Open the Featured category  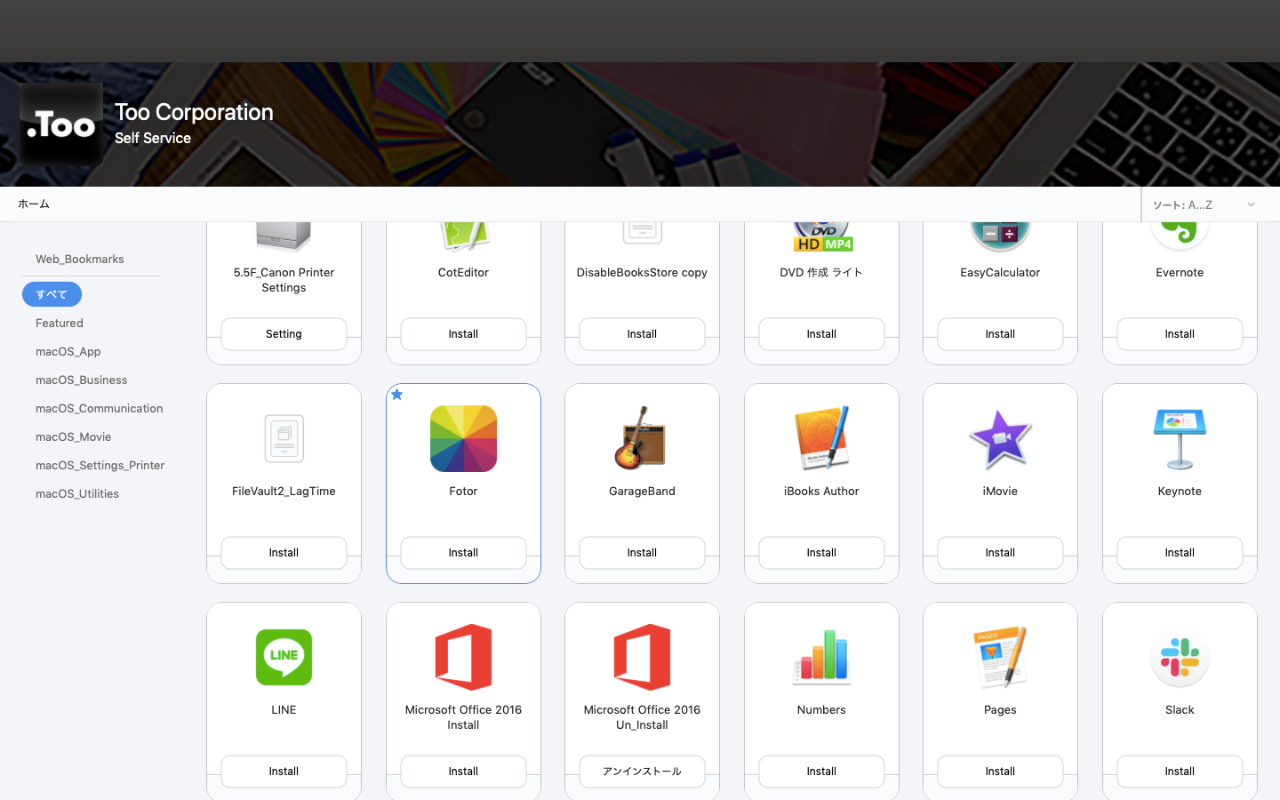[x=59, y=323]
